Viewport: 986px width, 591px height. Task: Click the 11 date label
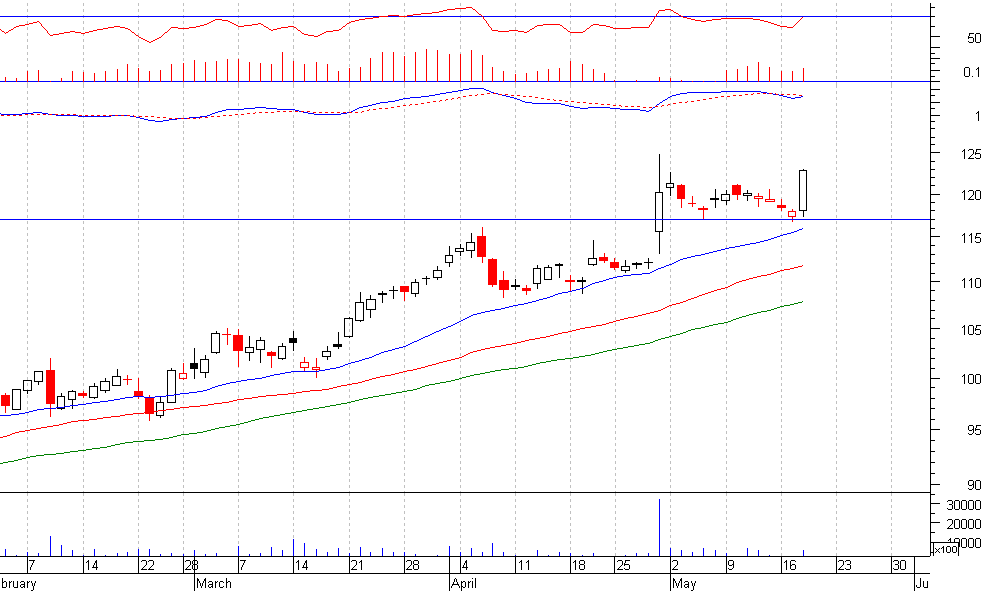click(x=524, y=565)
